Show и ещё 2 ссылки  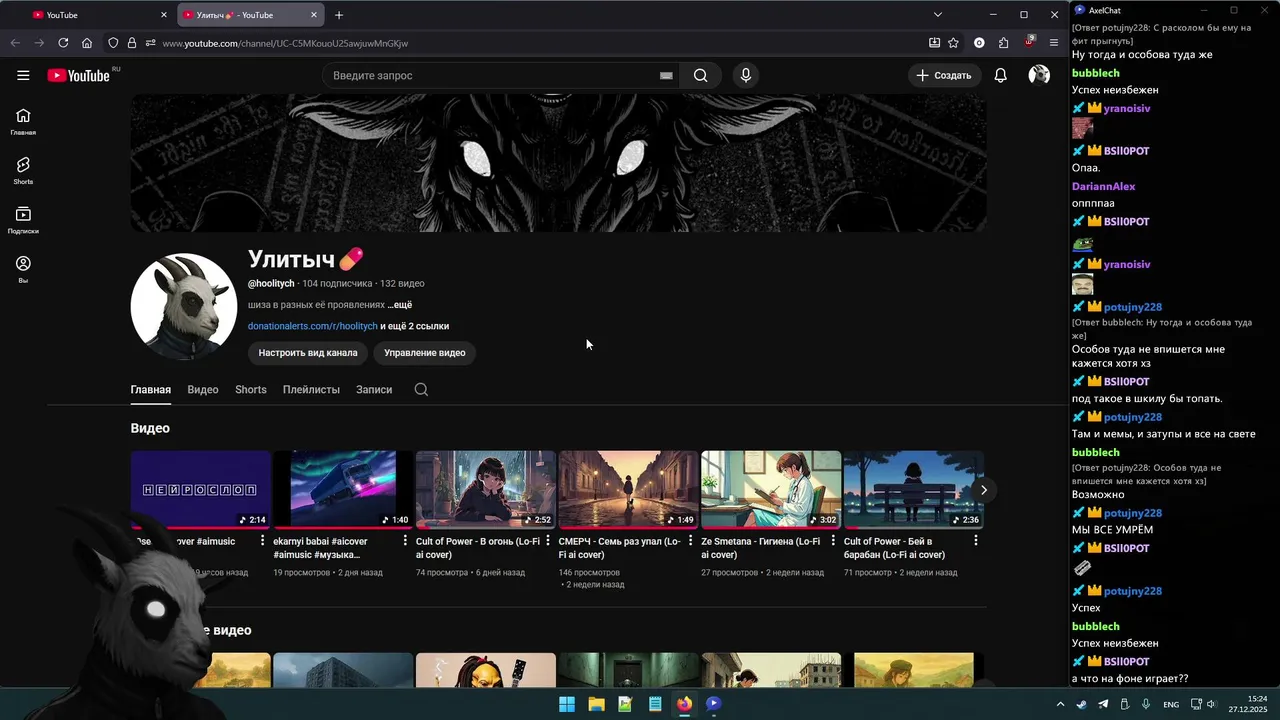pyautogui.click(x=414, y=326)
